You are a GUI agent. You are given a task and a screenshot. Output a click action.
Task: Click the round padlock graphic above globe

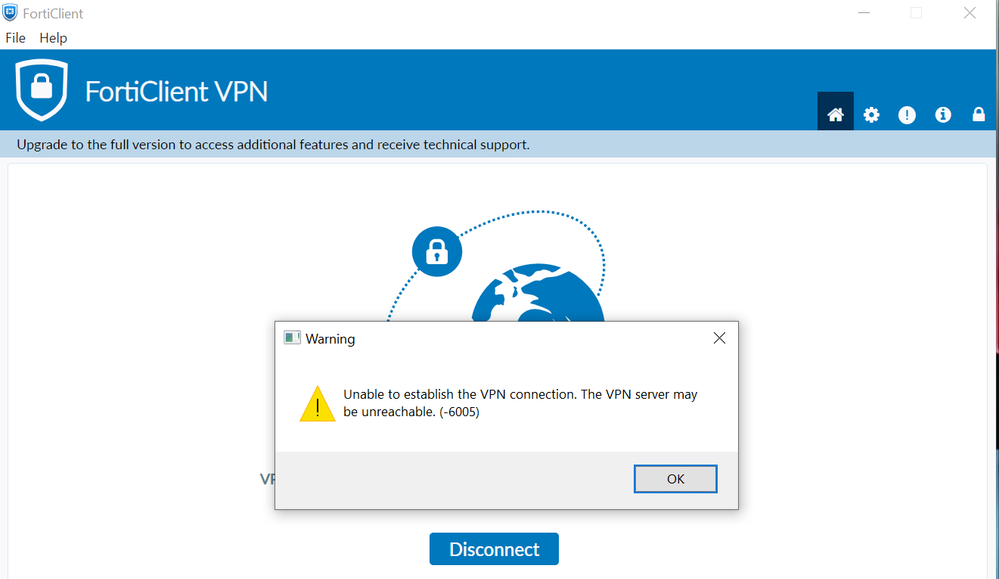pos(436,250)
